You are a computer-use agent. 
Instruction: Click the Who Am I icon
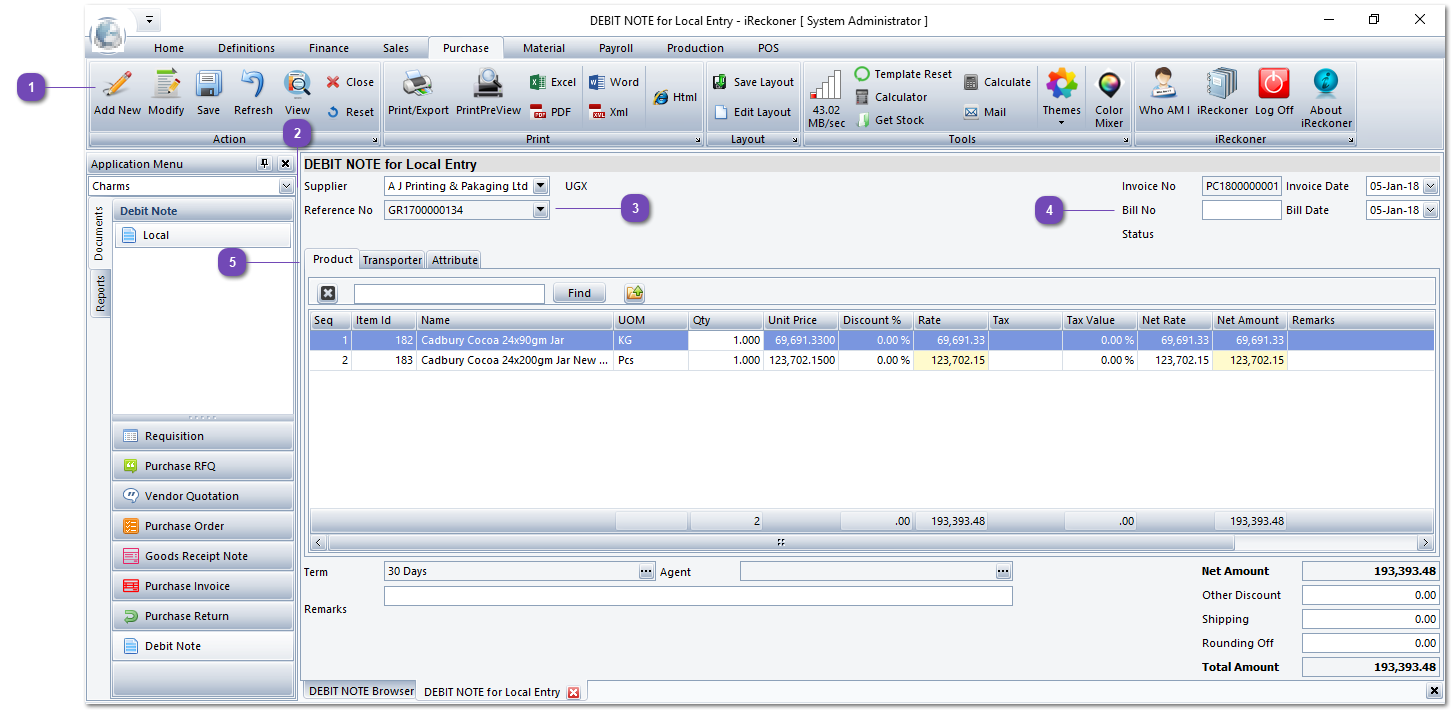click(x=1164, y=86)
